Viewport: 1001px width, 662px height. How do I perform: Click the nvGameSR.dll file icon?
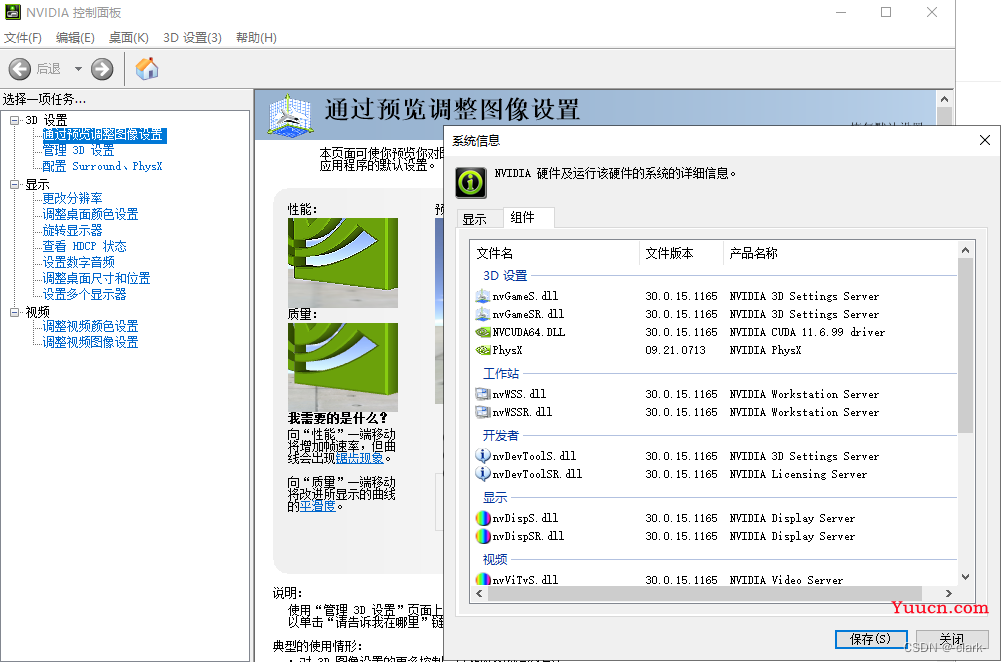(483, 314)
